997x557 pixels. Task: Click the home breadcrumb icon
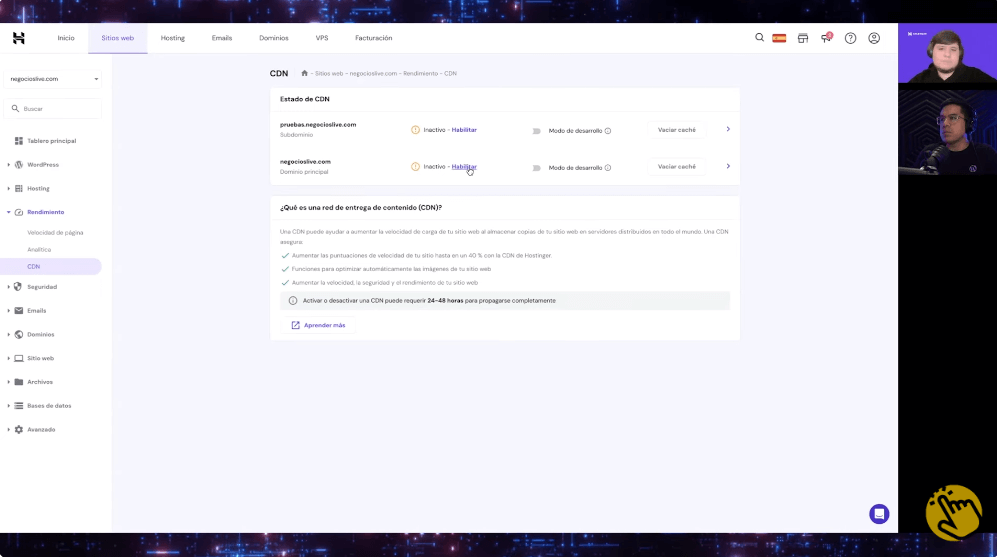click(x=305, y=73)
